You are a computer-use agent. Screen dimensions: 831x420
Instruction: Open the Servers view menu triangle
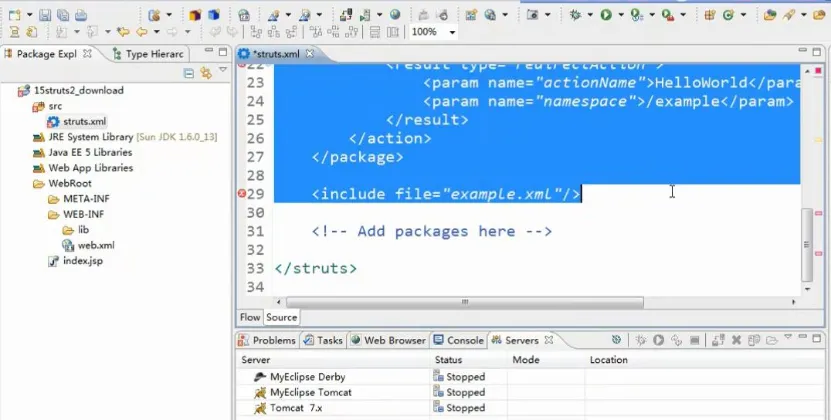(x=788, y=336)
